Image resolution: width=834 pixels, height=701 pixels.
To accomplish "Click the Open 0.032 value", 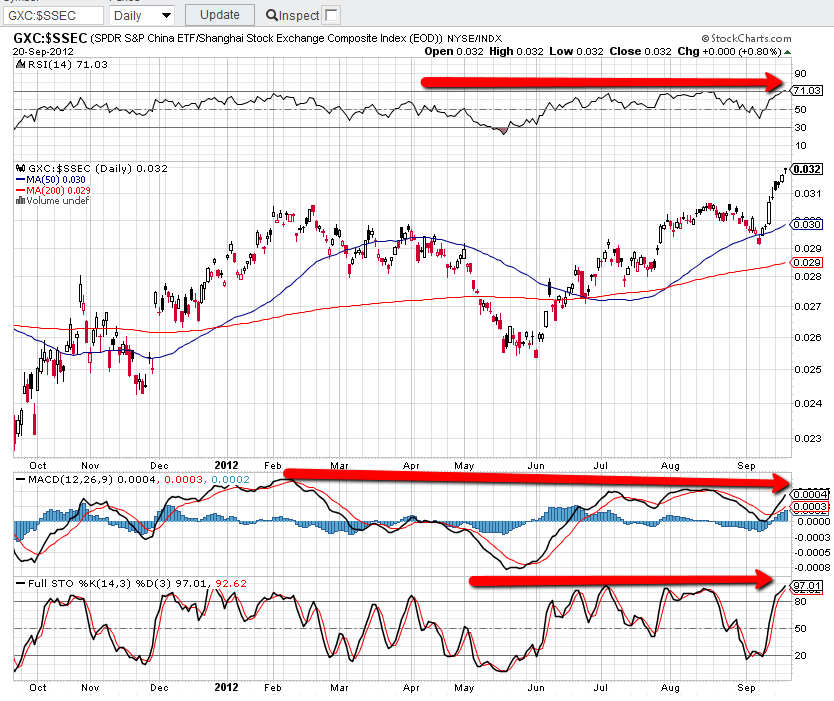I will (454, 52).
